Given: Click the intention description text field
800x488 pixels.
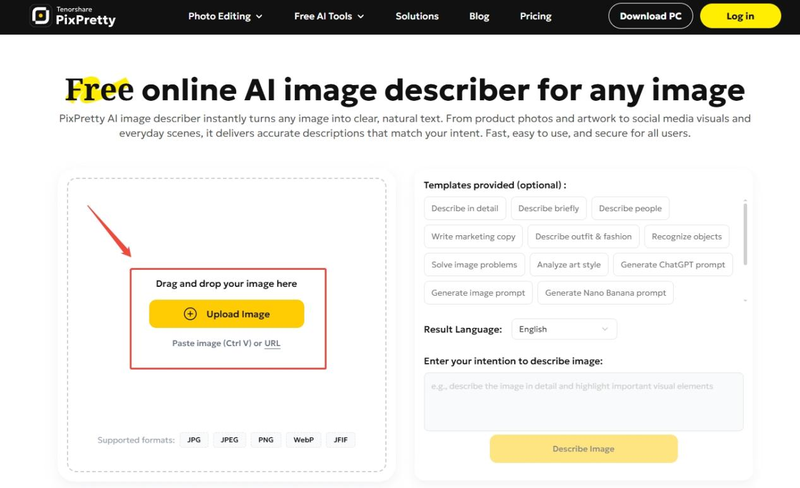Looking at the screenshot, I should (x=583, y=401).
